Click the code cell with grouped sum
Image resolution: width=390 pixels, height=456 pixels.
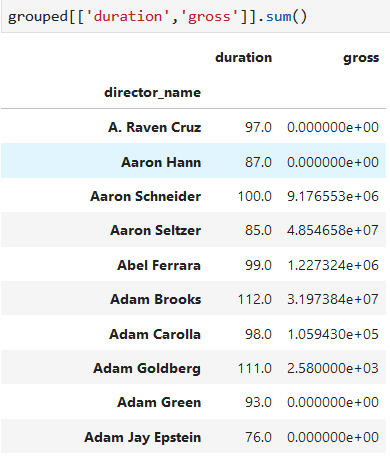(x=195, y=16)
